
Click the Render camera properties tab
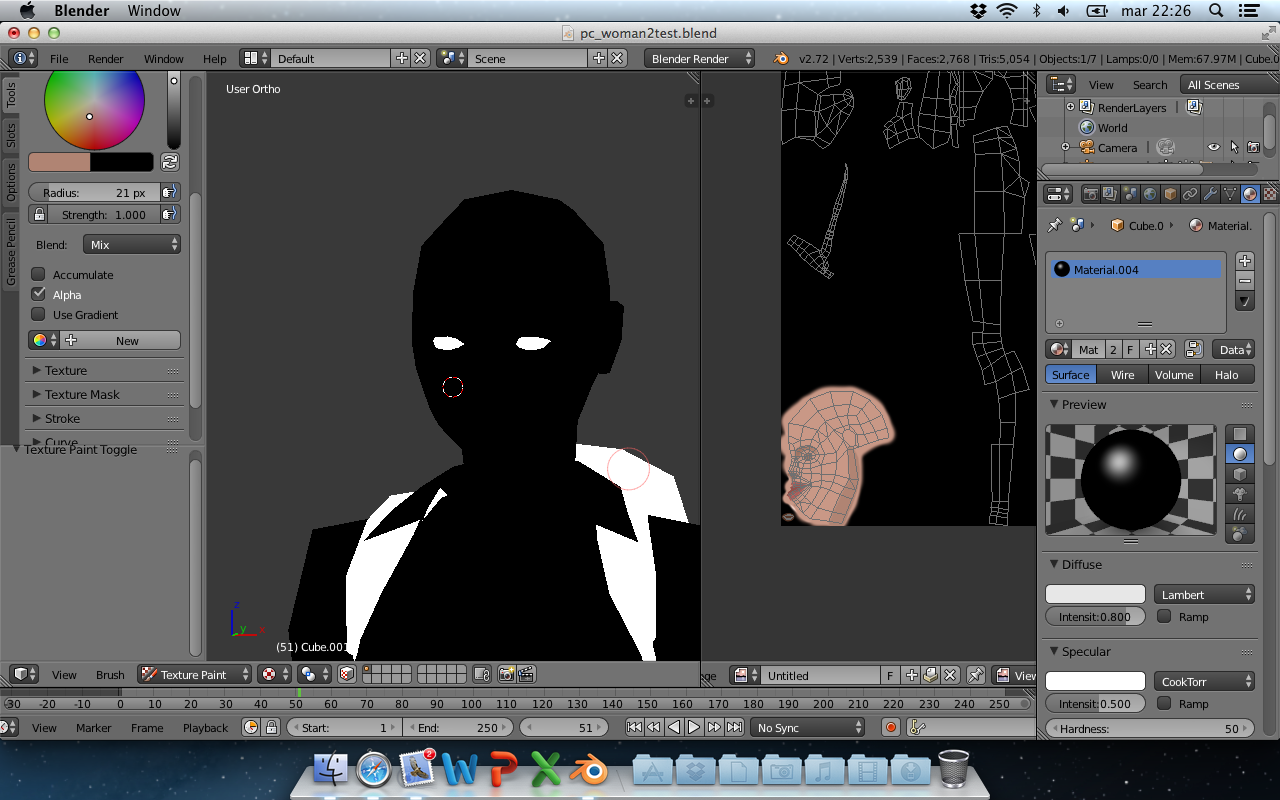point(1091,194)
